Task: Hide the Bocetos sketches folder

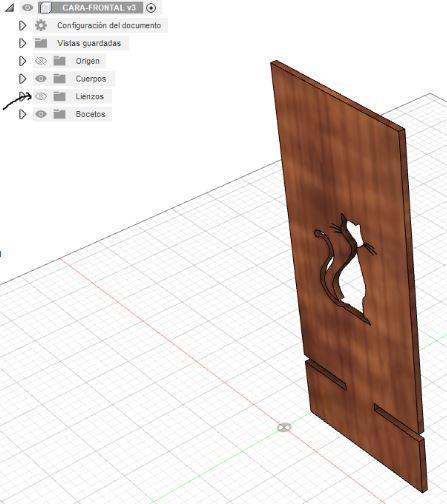Action: [41, 114]
